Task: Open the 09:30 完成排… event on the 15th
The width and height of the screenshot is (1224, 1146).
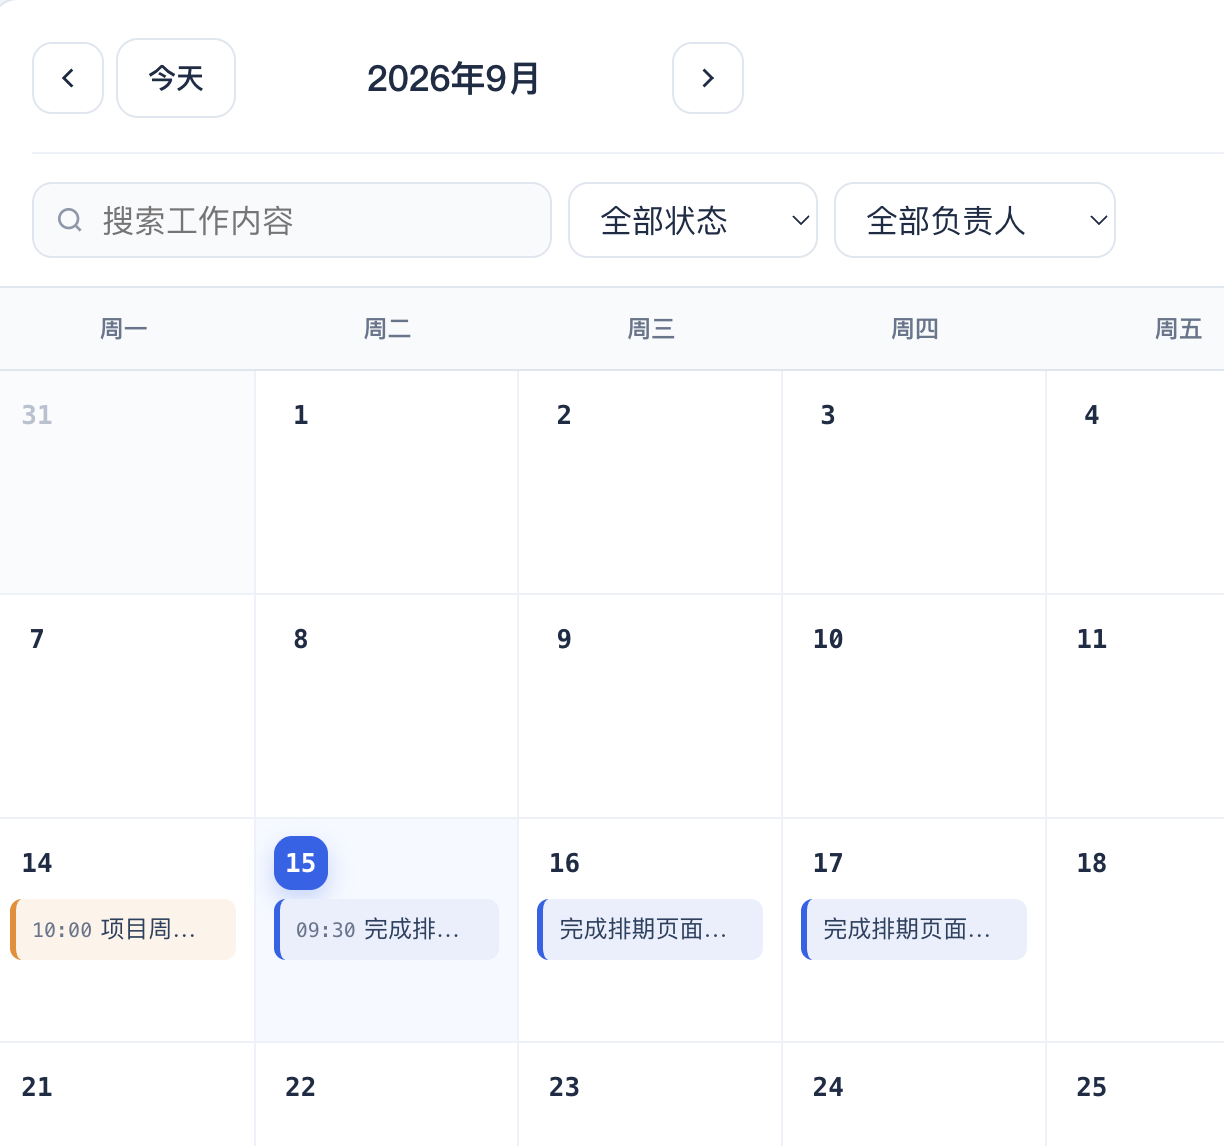Action: (386, 929)
